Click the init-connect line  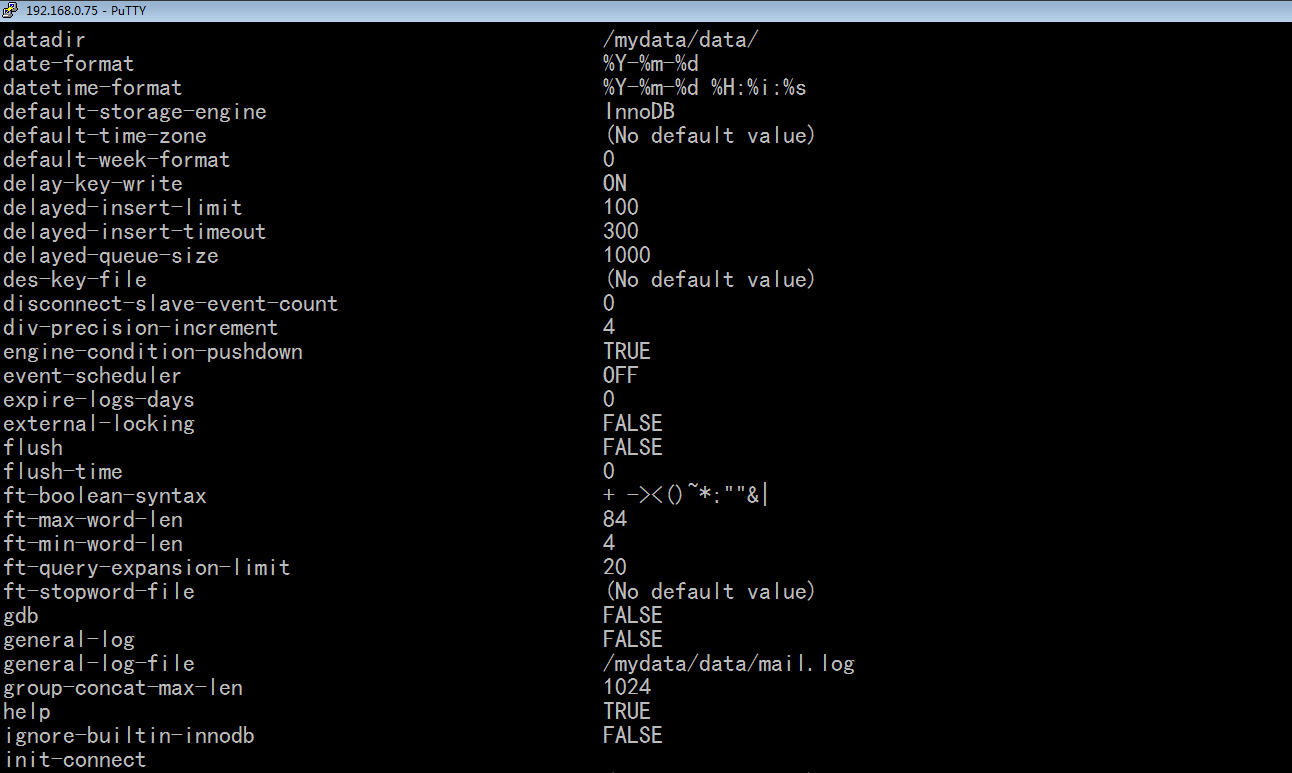click(75, 760)
